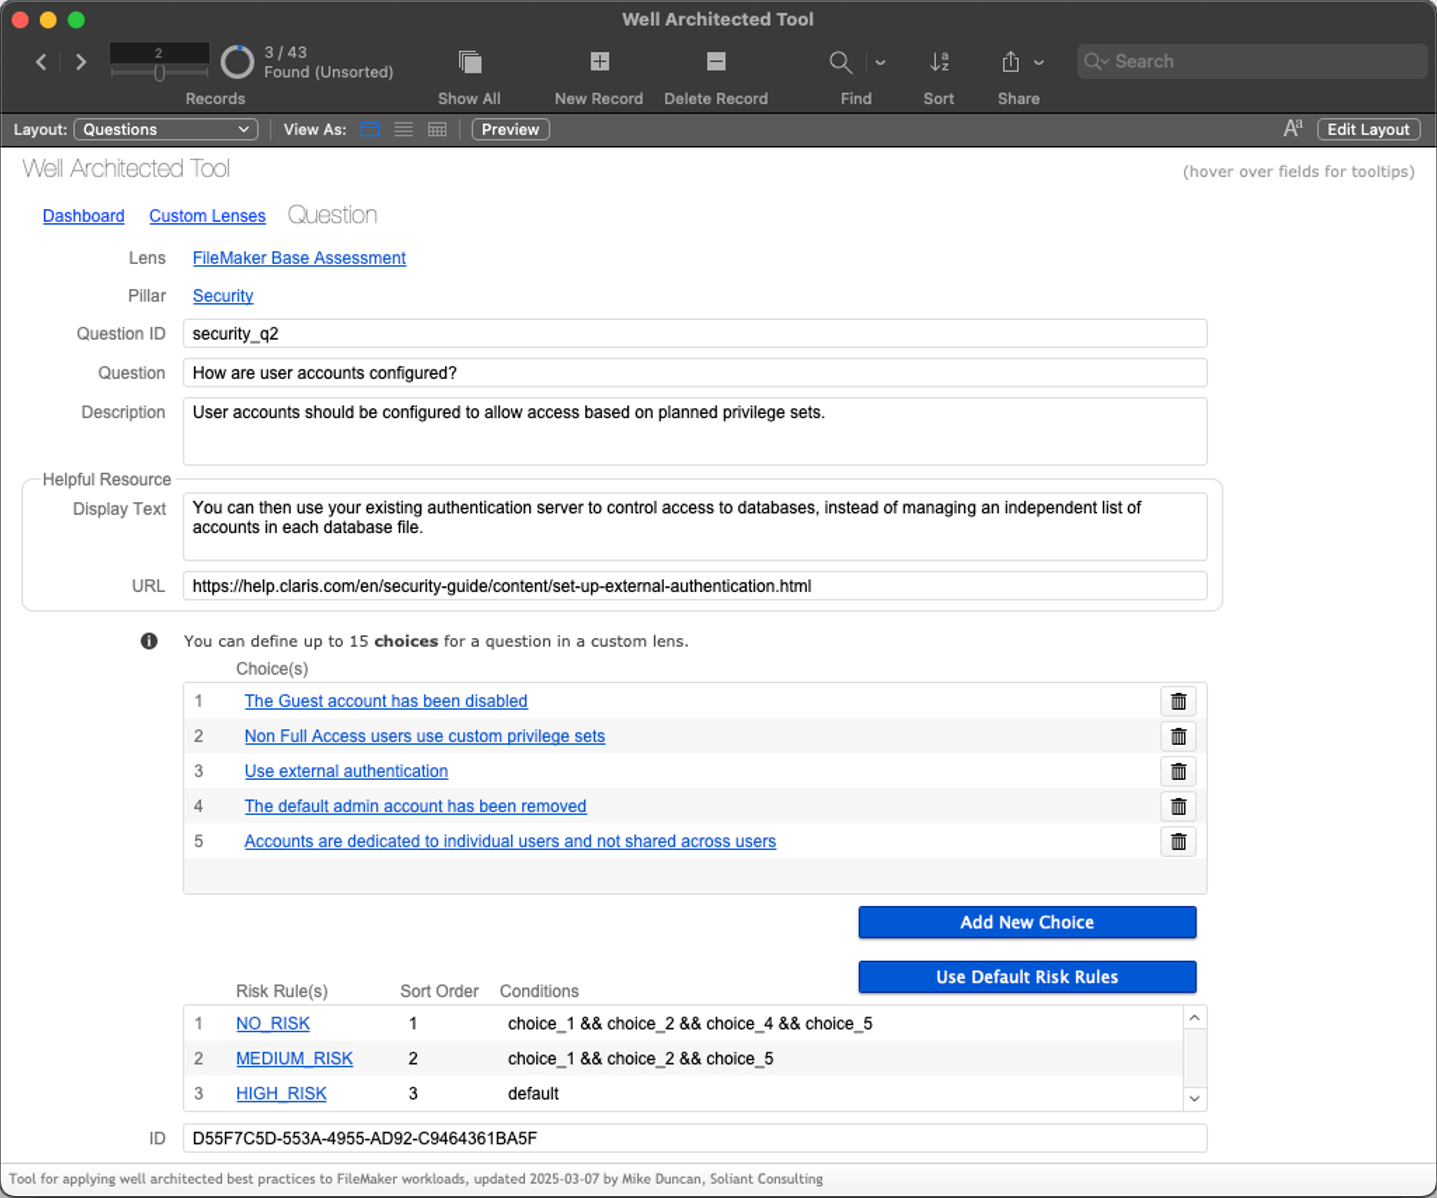Open the NO_RISK rule link
The image size is (1437, 1198).
pos(273,1024)
